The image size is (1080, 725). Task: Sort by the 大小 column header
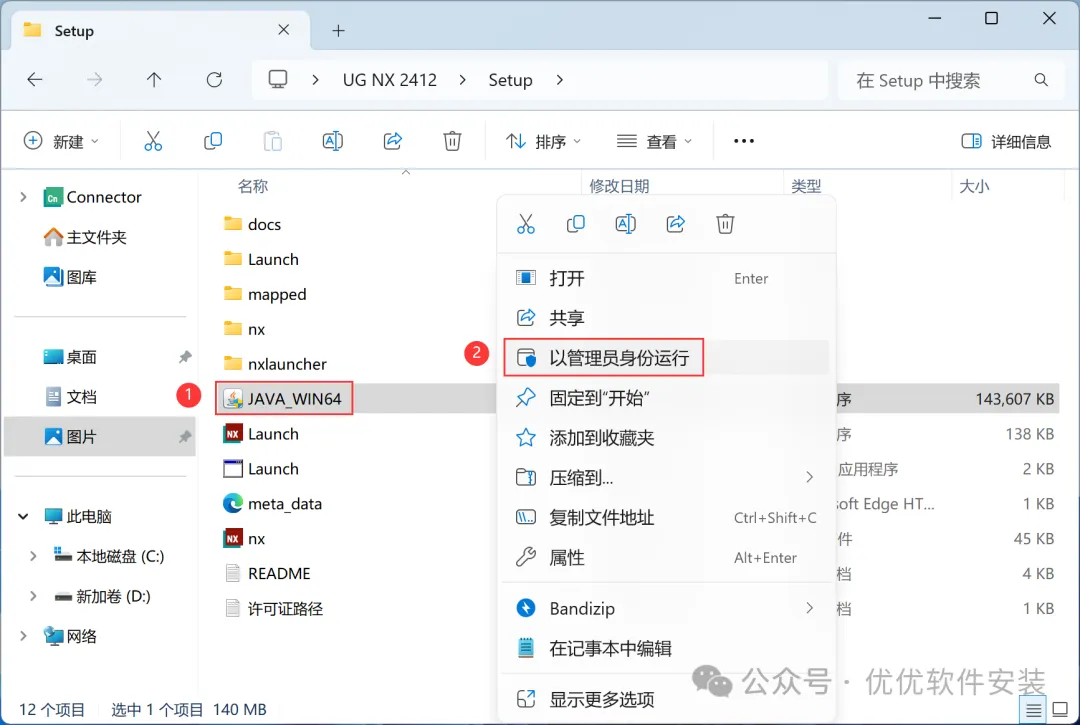tap(974, 186)
